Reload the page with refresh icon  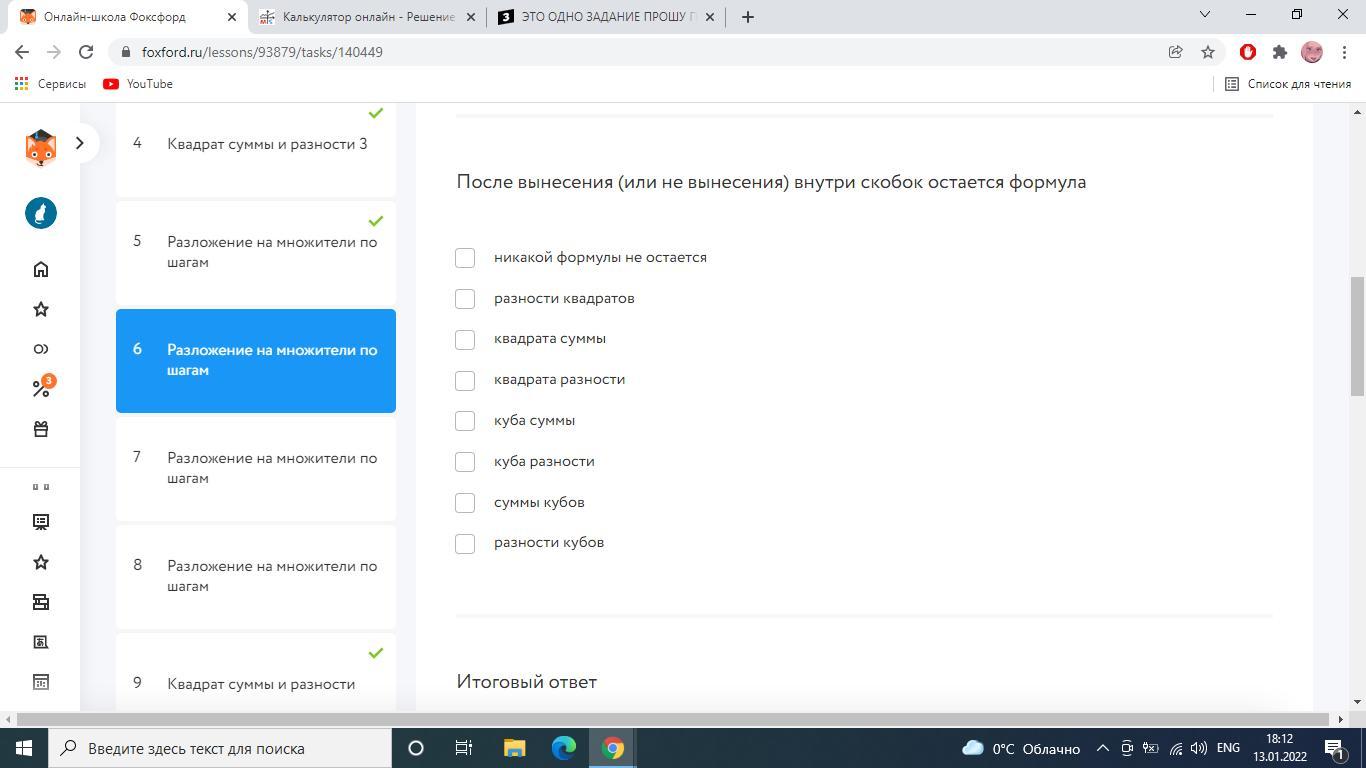tap(86, 52)
